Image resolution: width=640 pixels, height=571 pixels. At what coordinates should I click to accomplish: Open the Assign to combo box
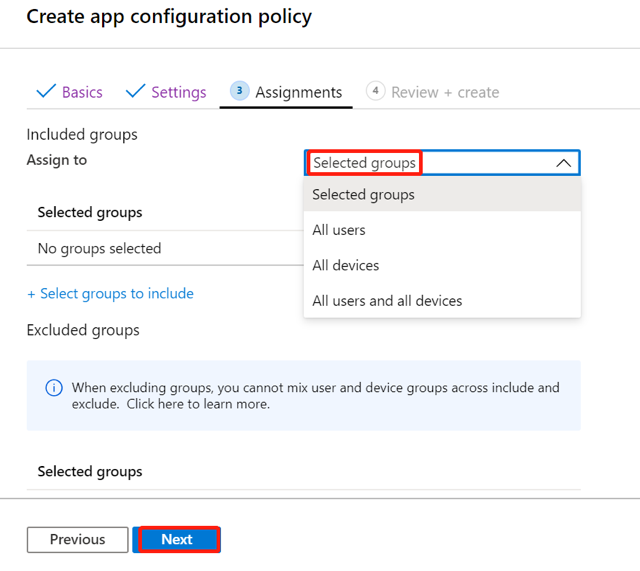[x=442, y=163]
